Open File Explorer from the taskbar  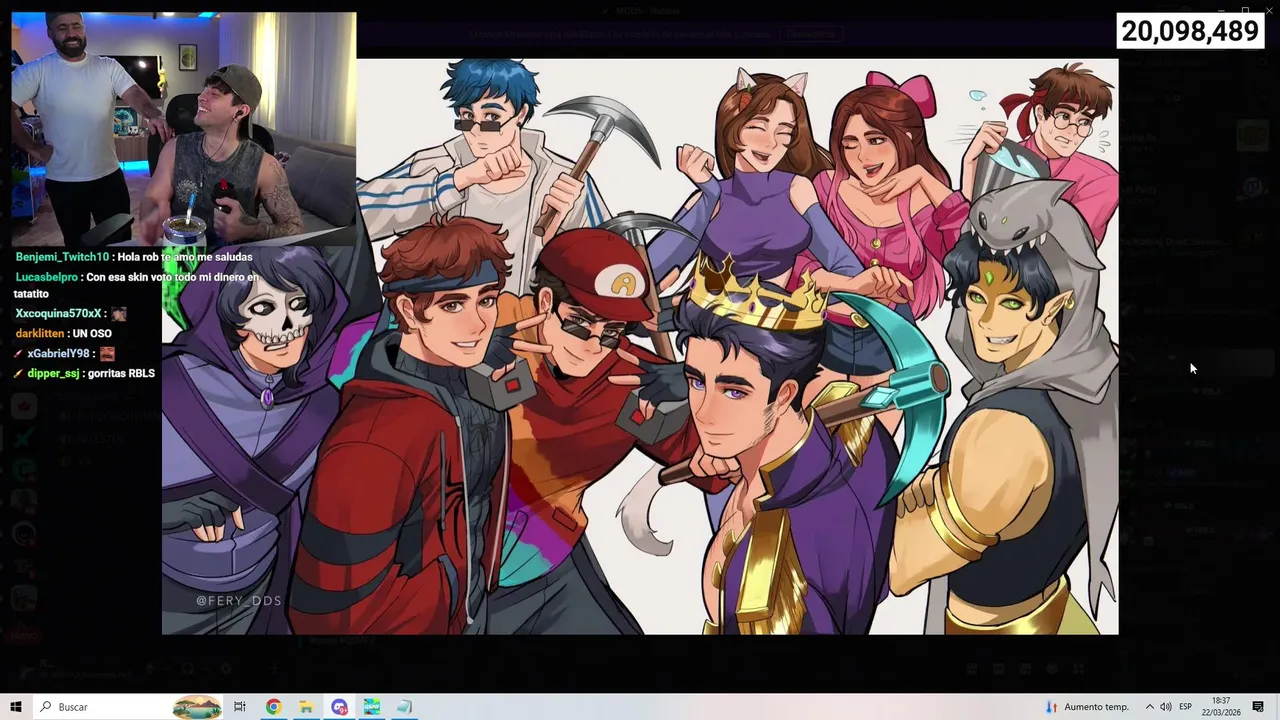click(x=306, y=707)
